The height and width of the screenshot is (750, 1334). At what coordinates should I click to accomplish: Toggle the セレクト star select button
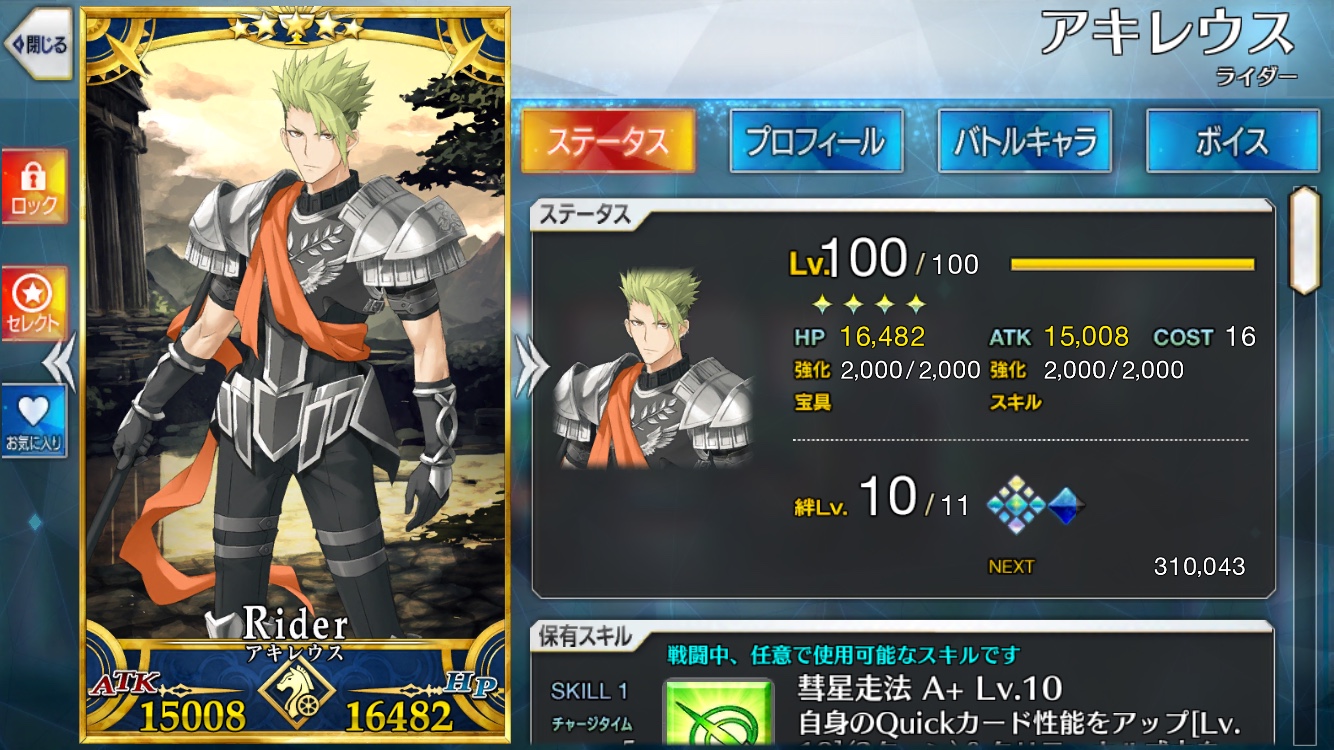(x=34, y=304)
